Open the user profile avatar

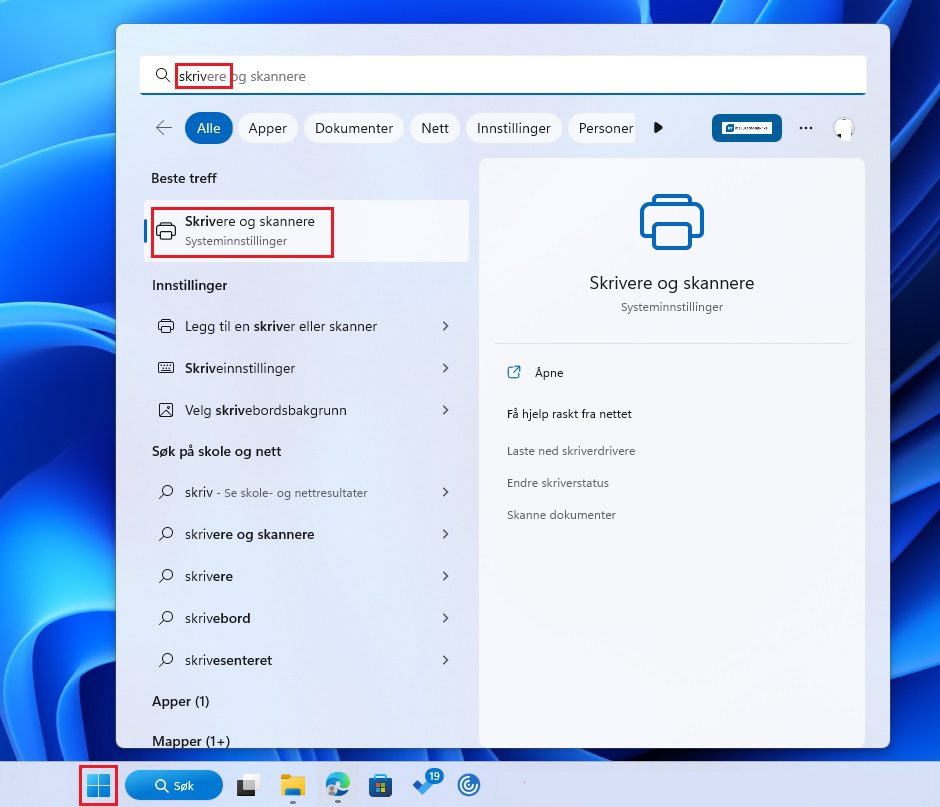(x=843, y=128)
